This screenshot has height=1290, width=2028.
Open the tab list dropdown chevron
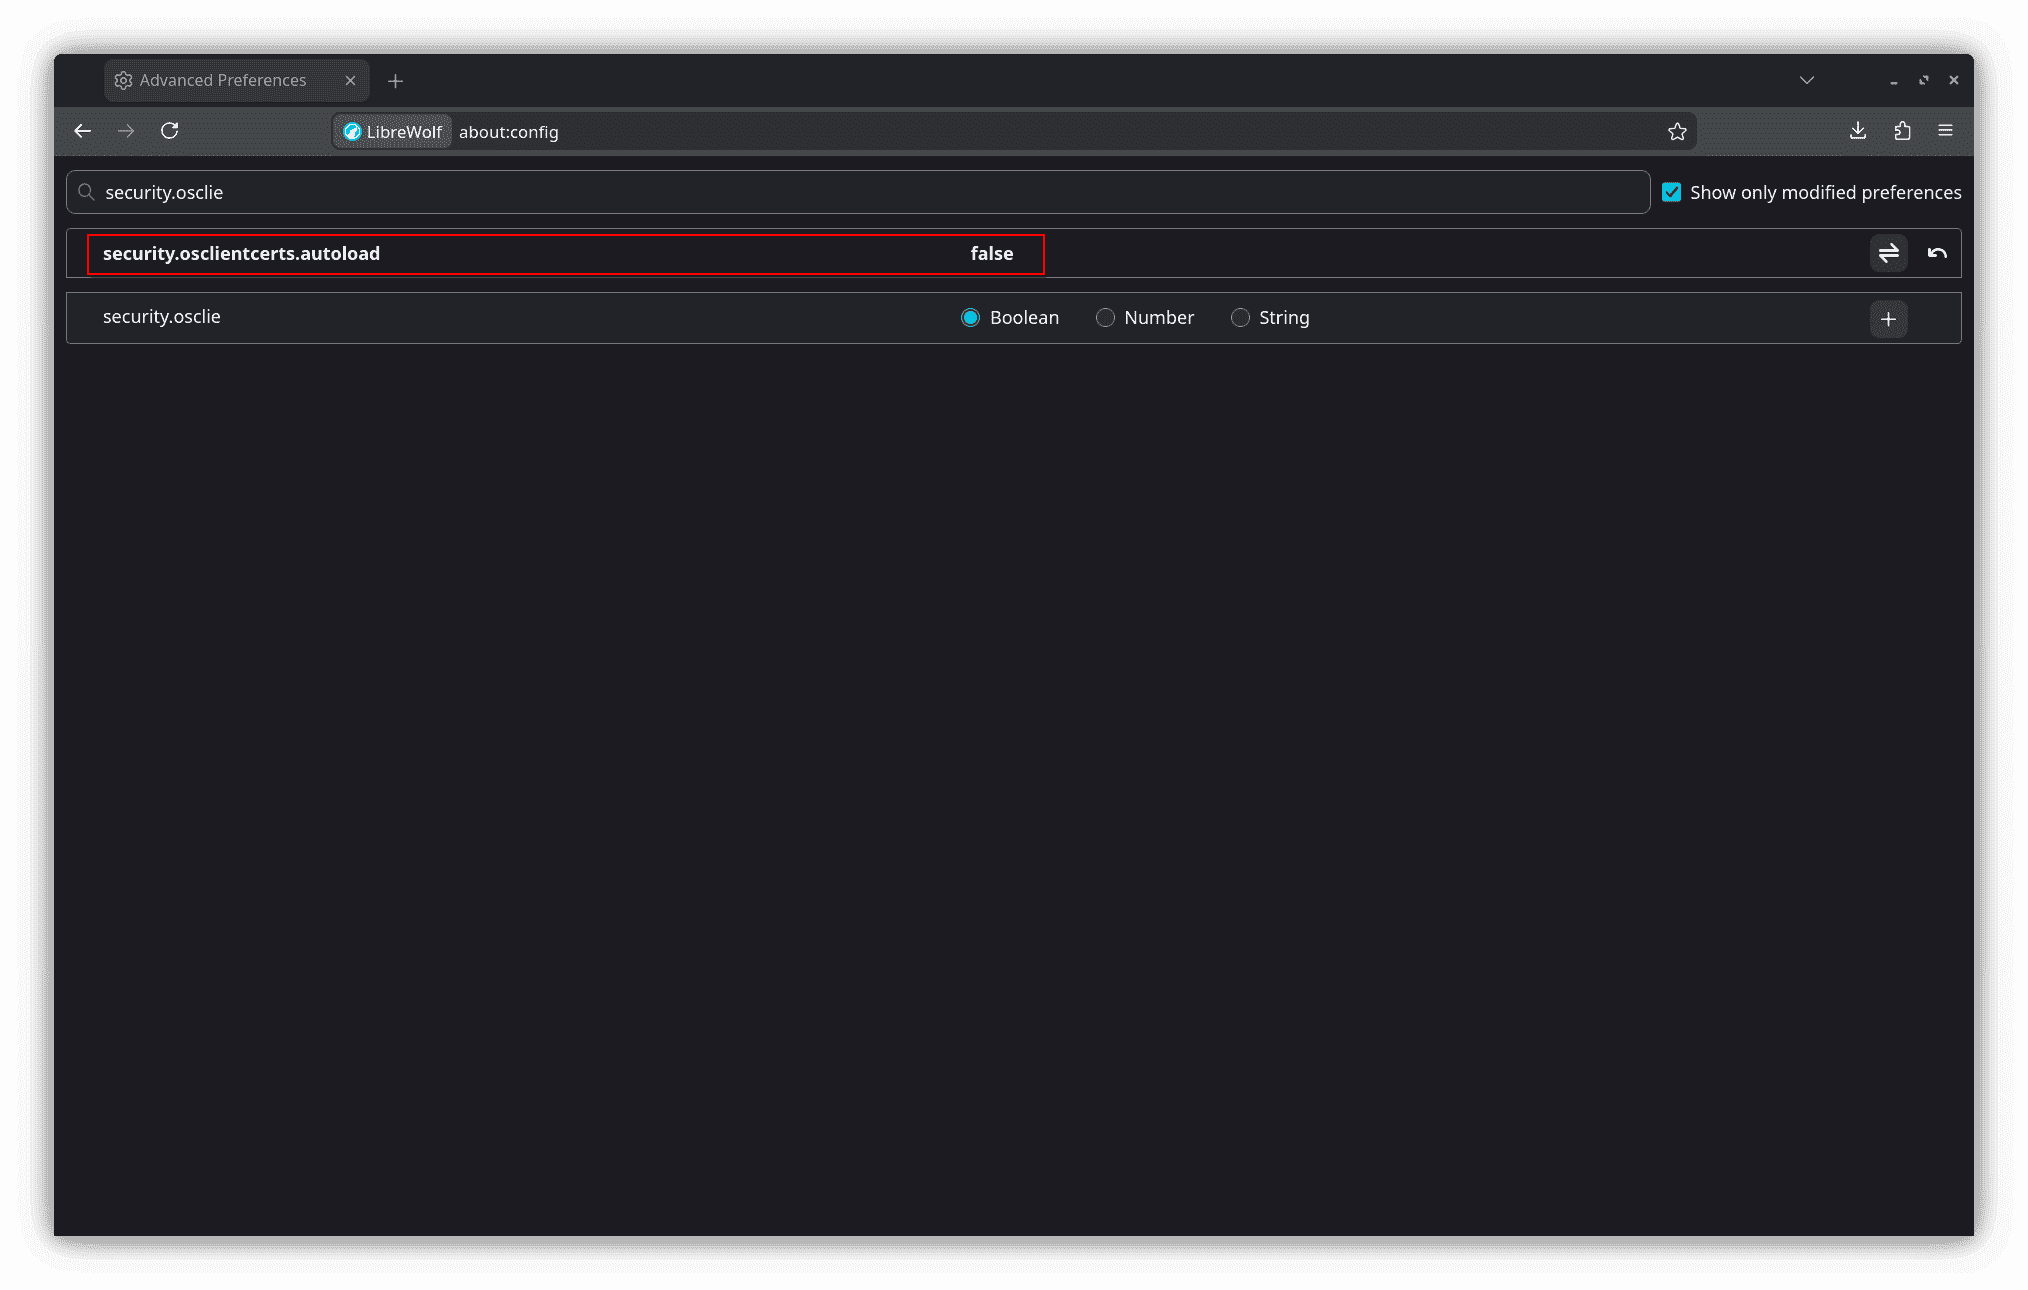point(1806,80)
